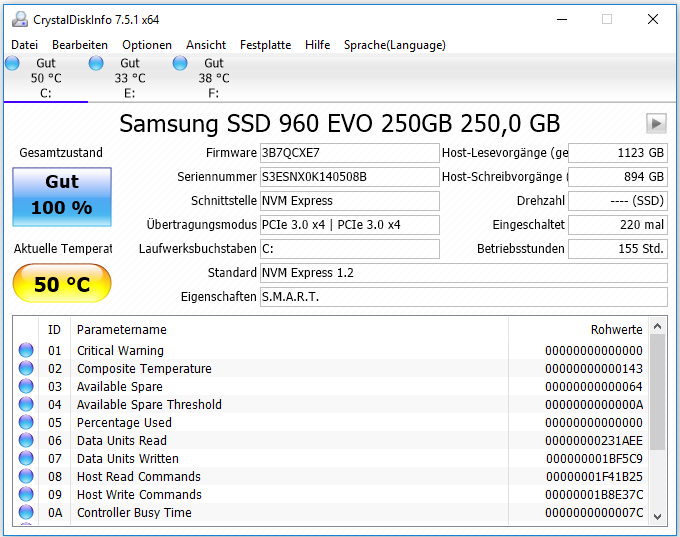Click the Laufwerksbuchstaben field C:
The image size is (680, 537).
[x=350, y=249]
